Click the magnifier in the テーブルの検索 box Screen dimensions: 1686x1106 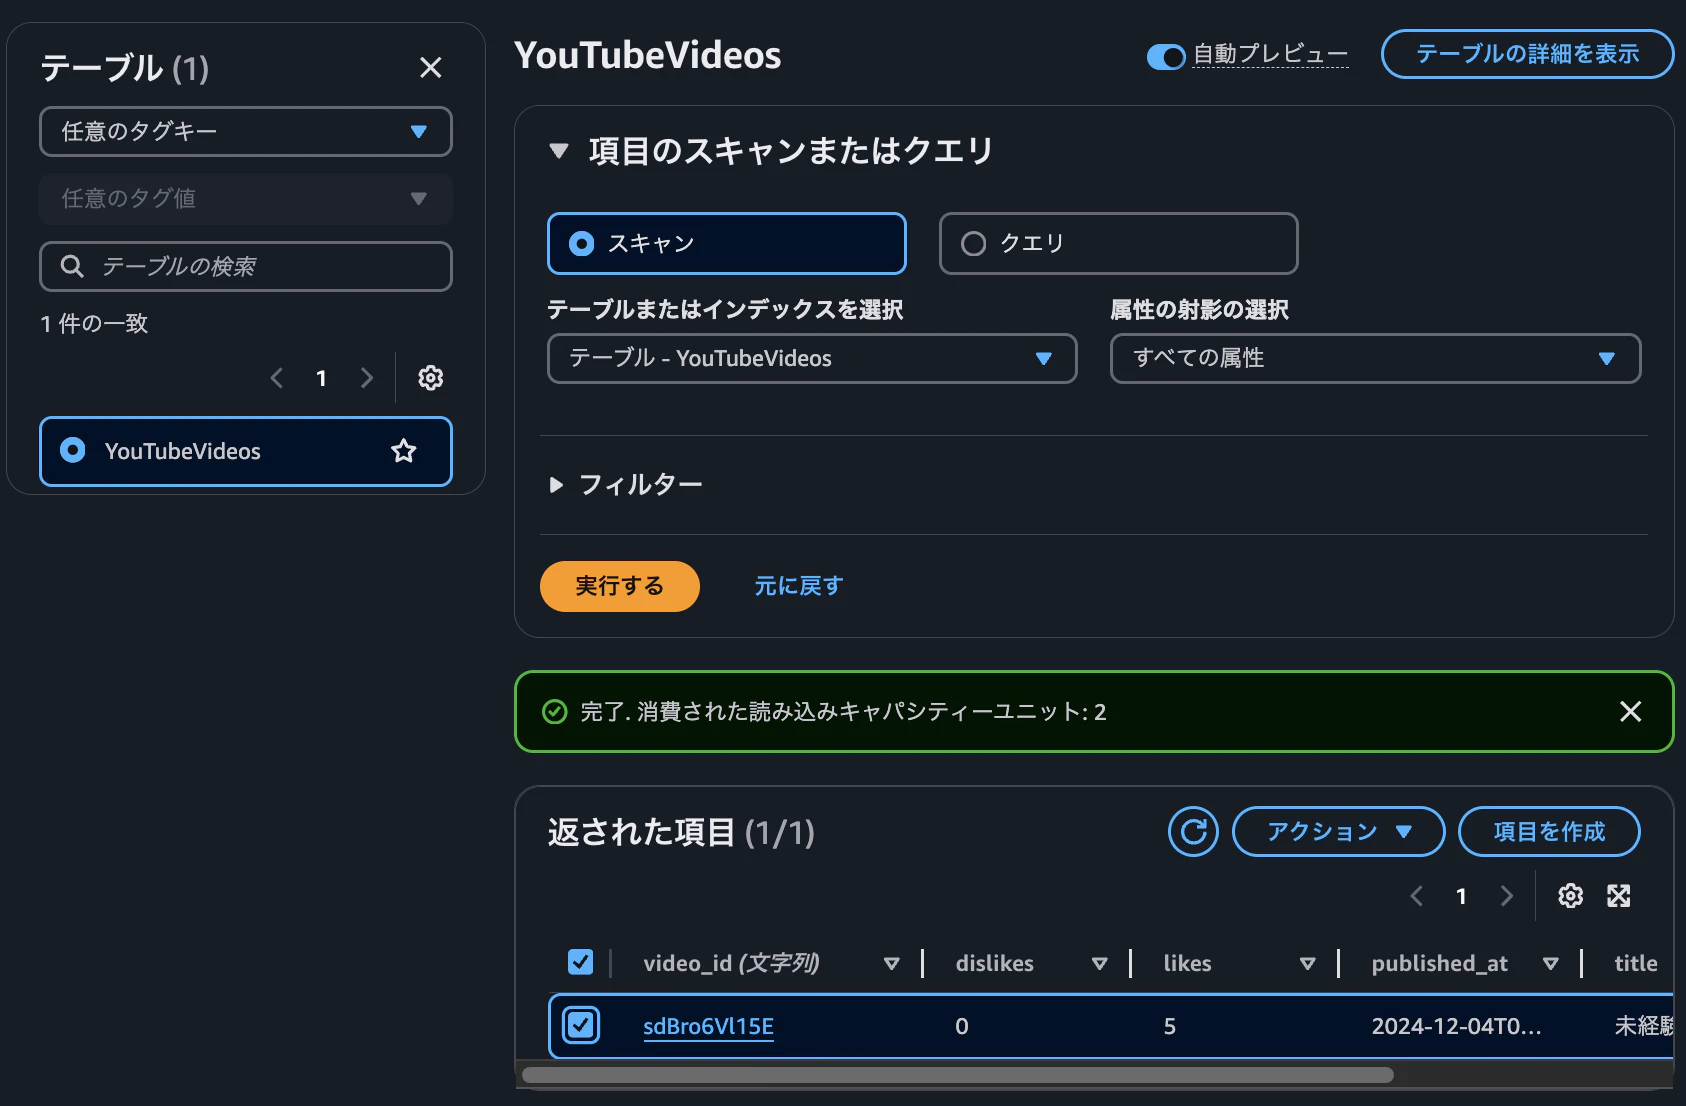tap(71, 266)
